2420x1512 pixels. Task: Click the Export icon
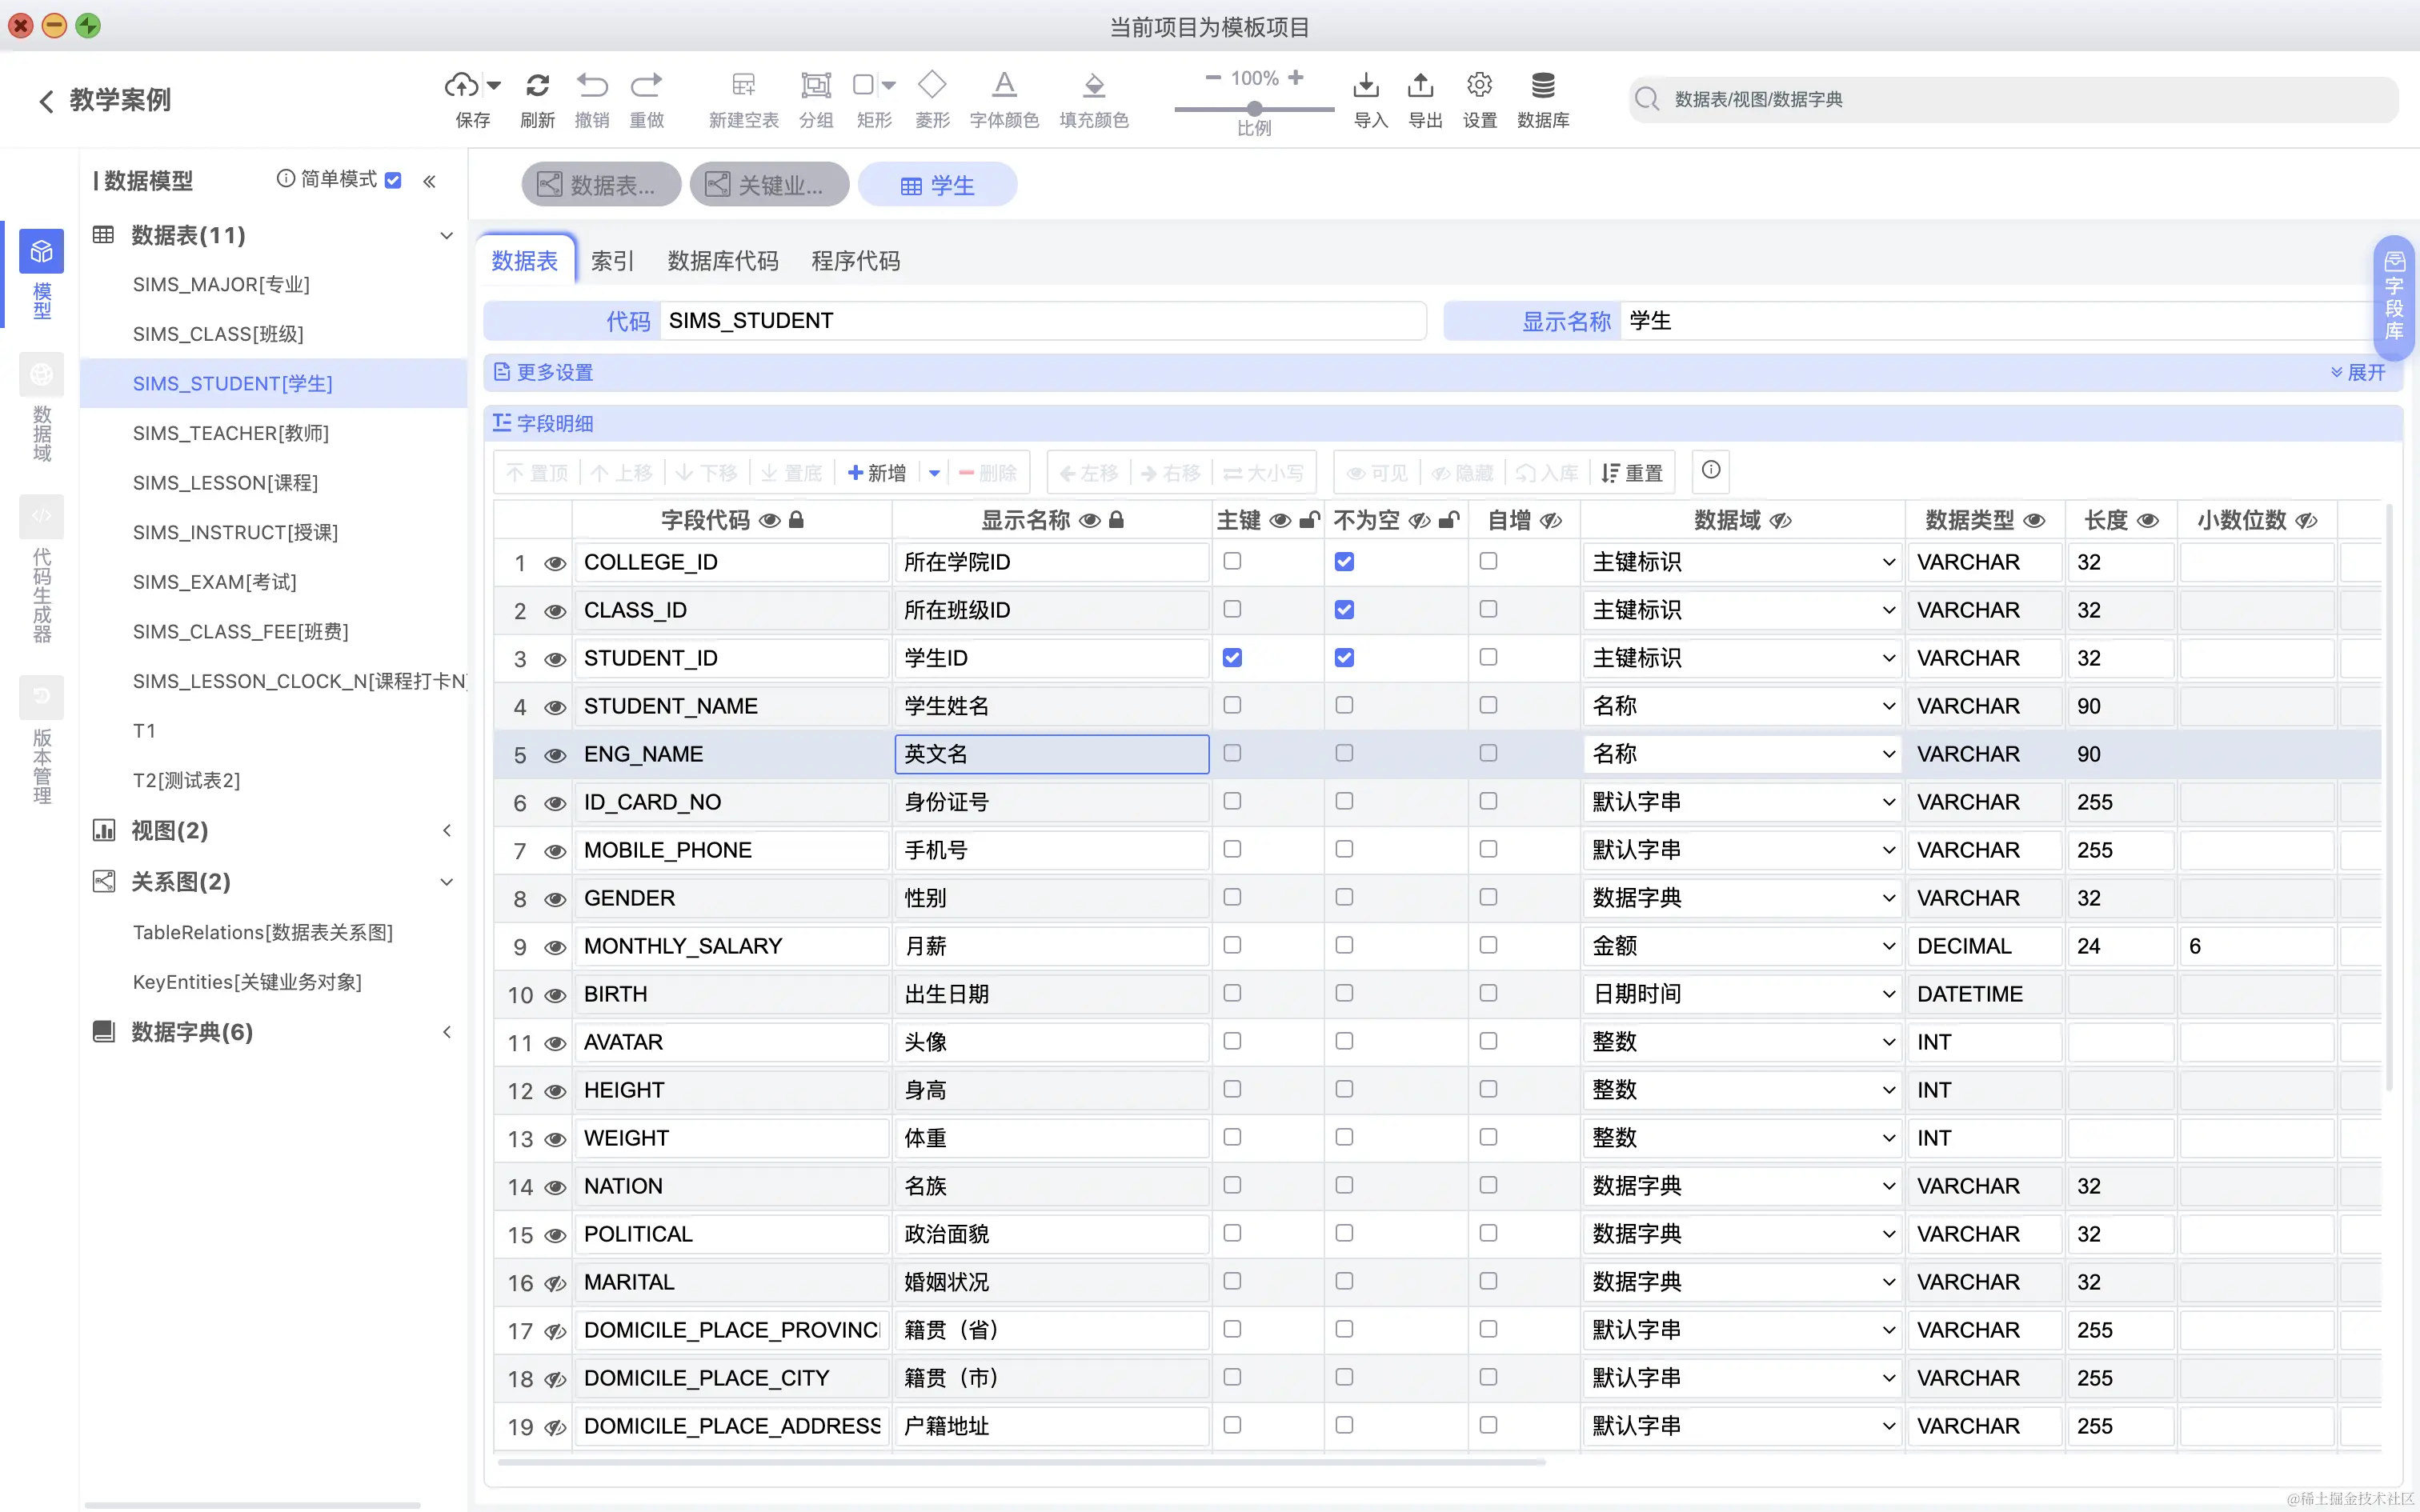click(1421, 86)
